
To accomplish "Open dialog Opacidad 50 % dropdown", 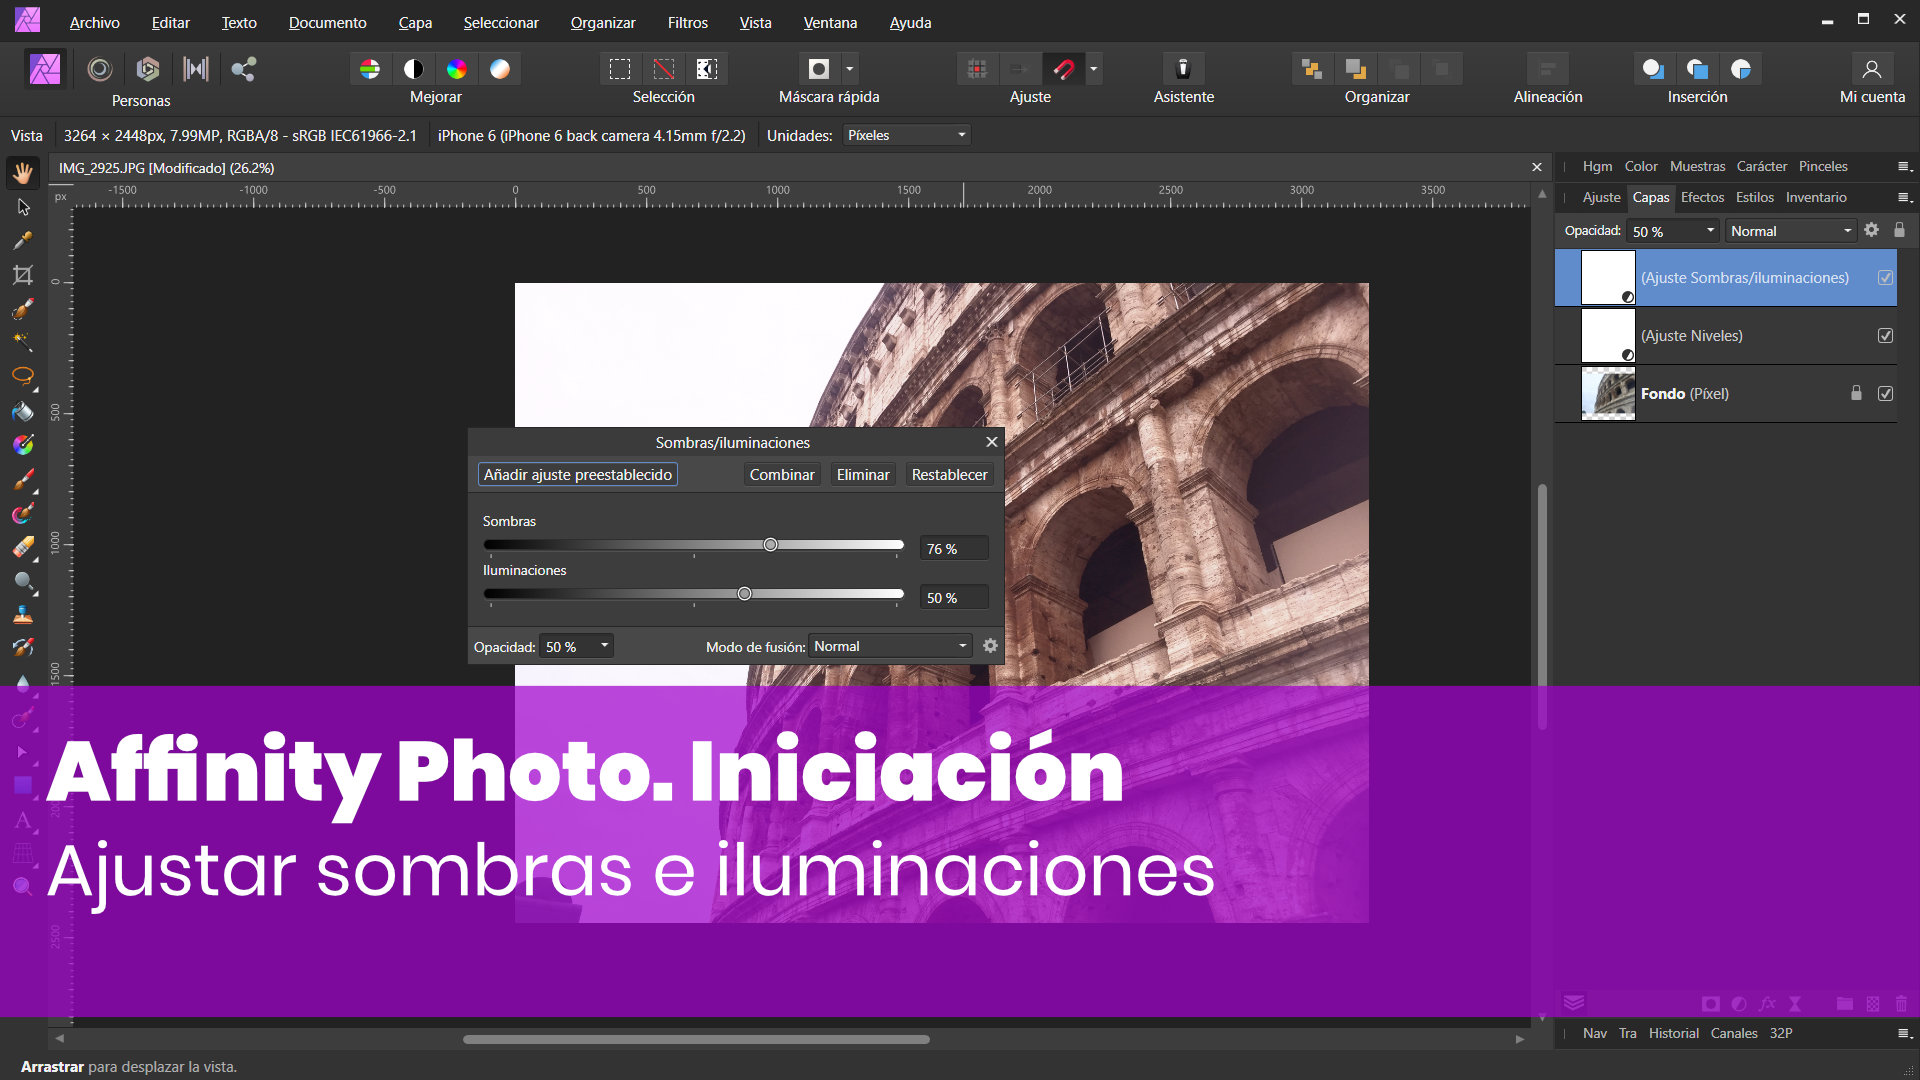I will click(576, 647).
